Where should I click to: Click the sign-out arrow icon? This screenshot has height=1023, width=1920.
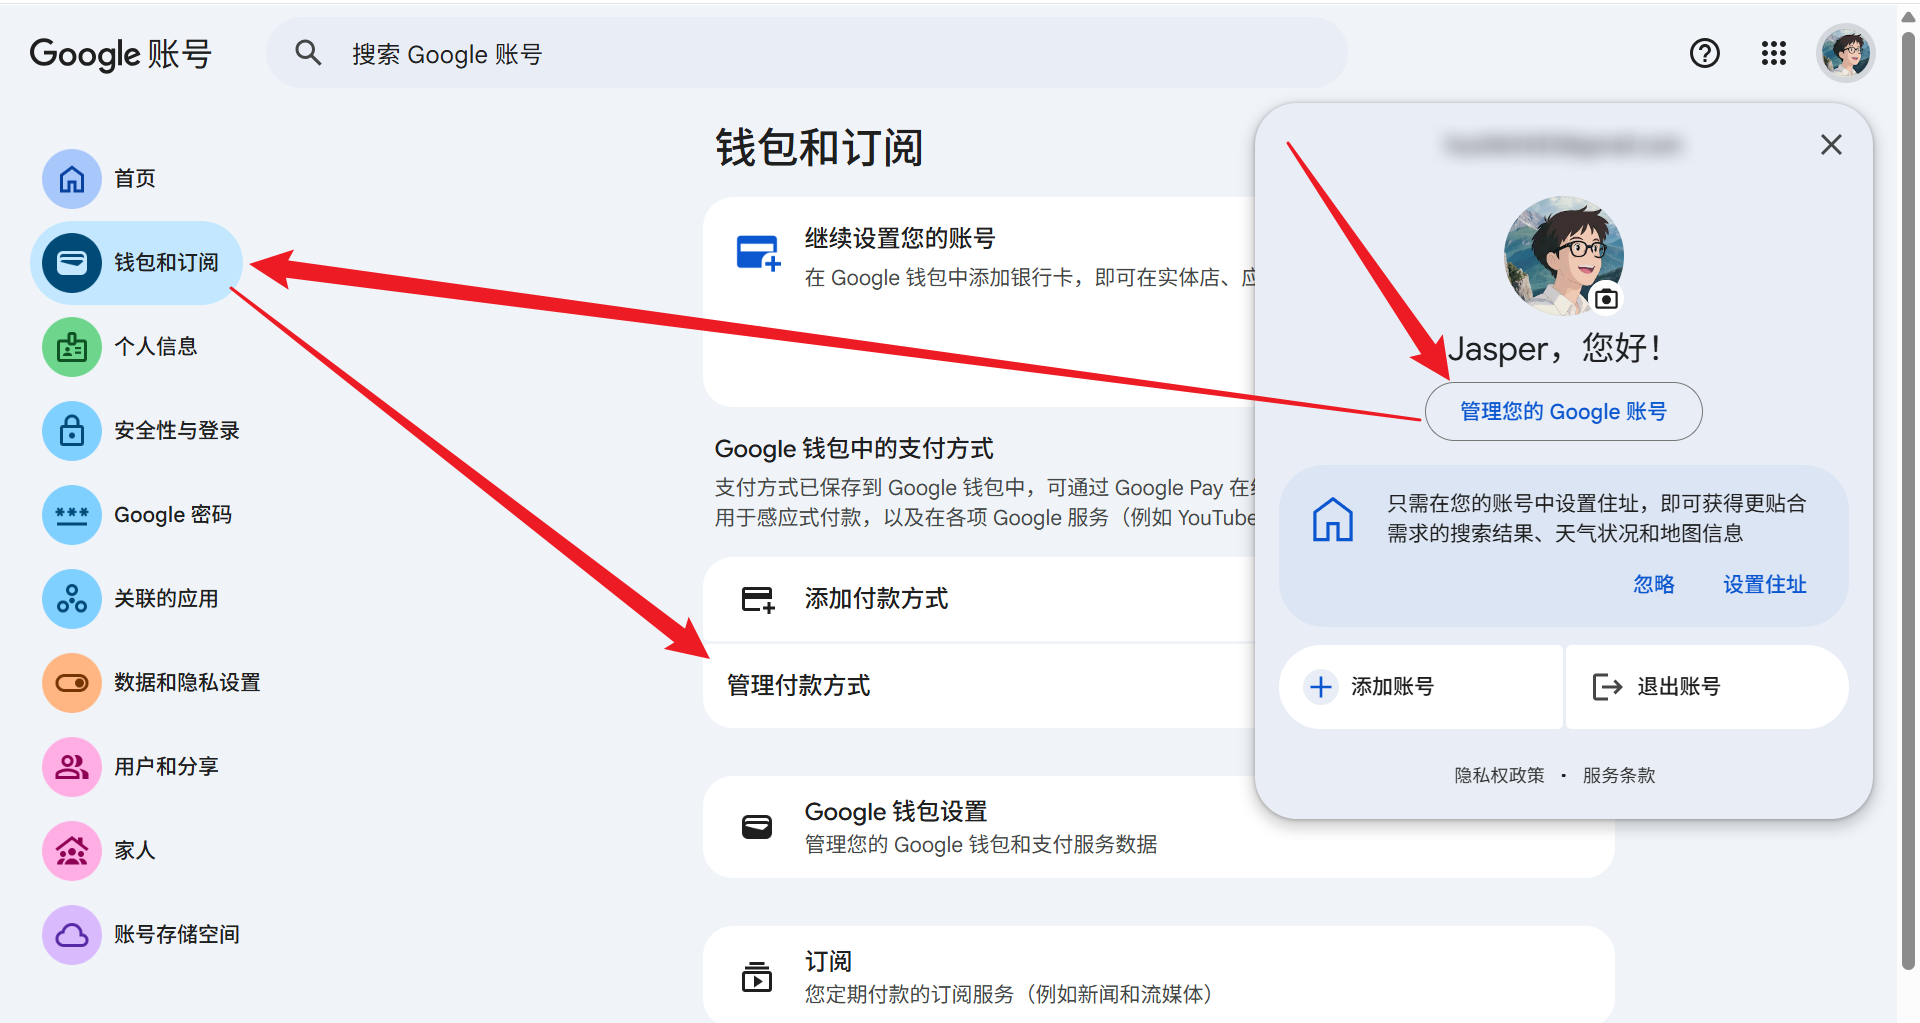1607,687
